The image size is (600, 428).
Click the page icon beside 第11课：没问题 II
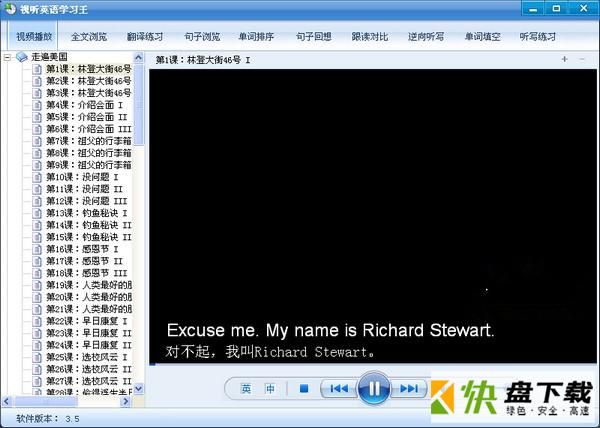point(37,189)
